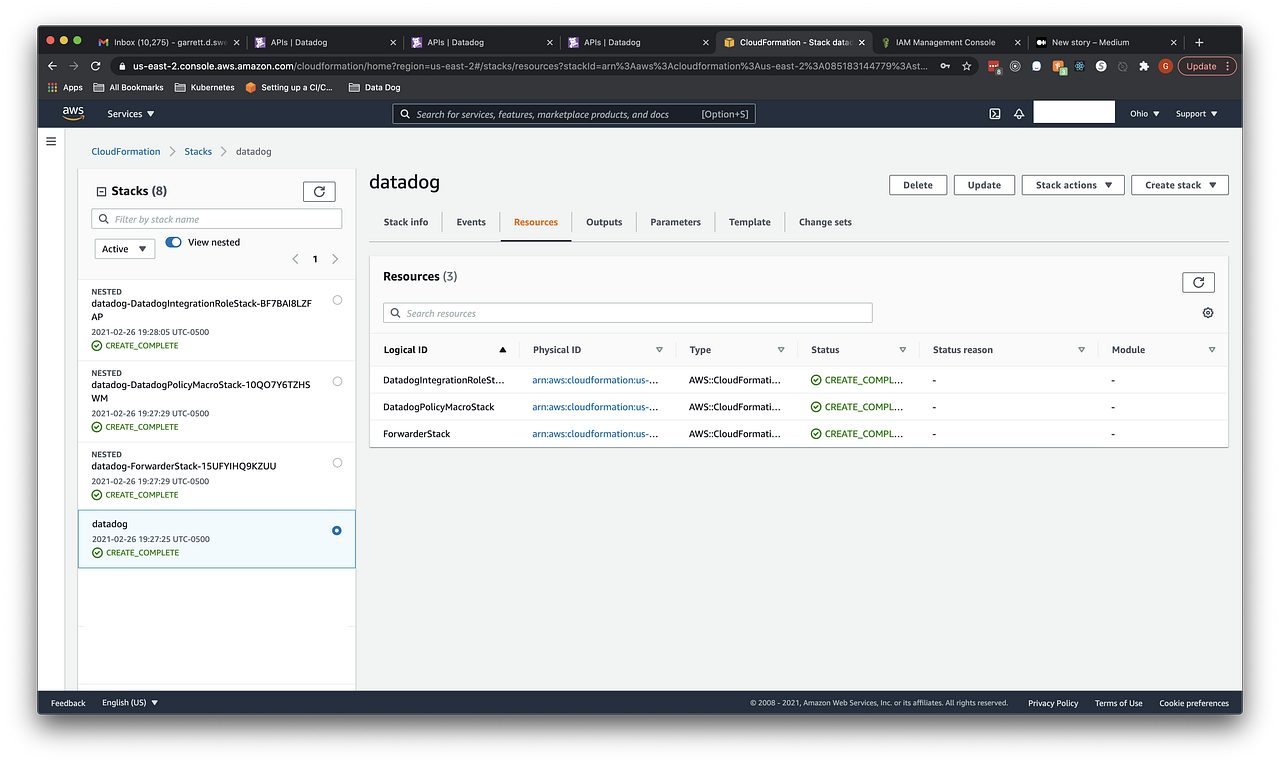Screen dimensions: 1280x764
Task: Open ForwarderStack's physical ID arn link
Action: pyautogui.click(x=596, y=433)
